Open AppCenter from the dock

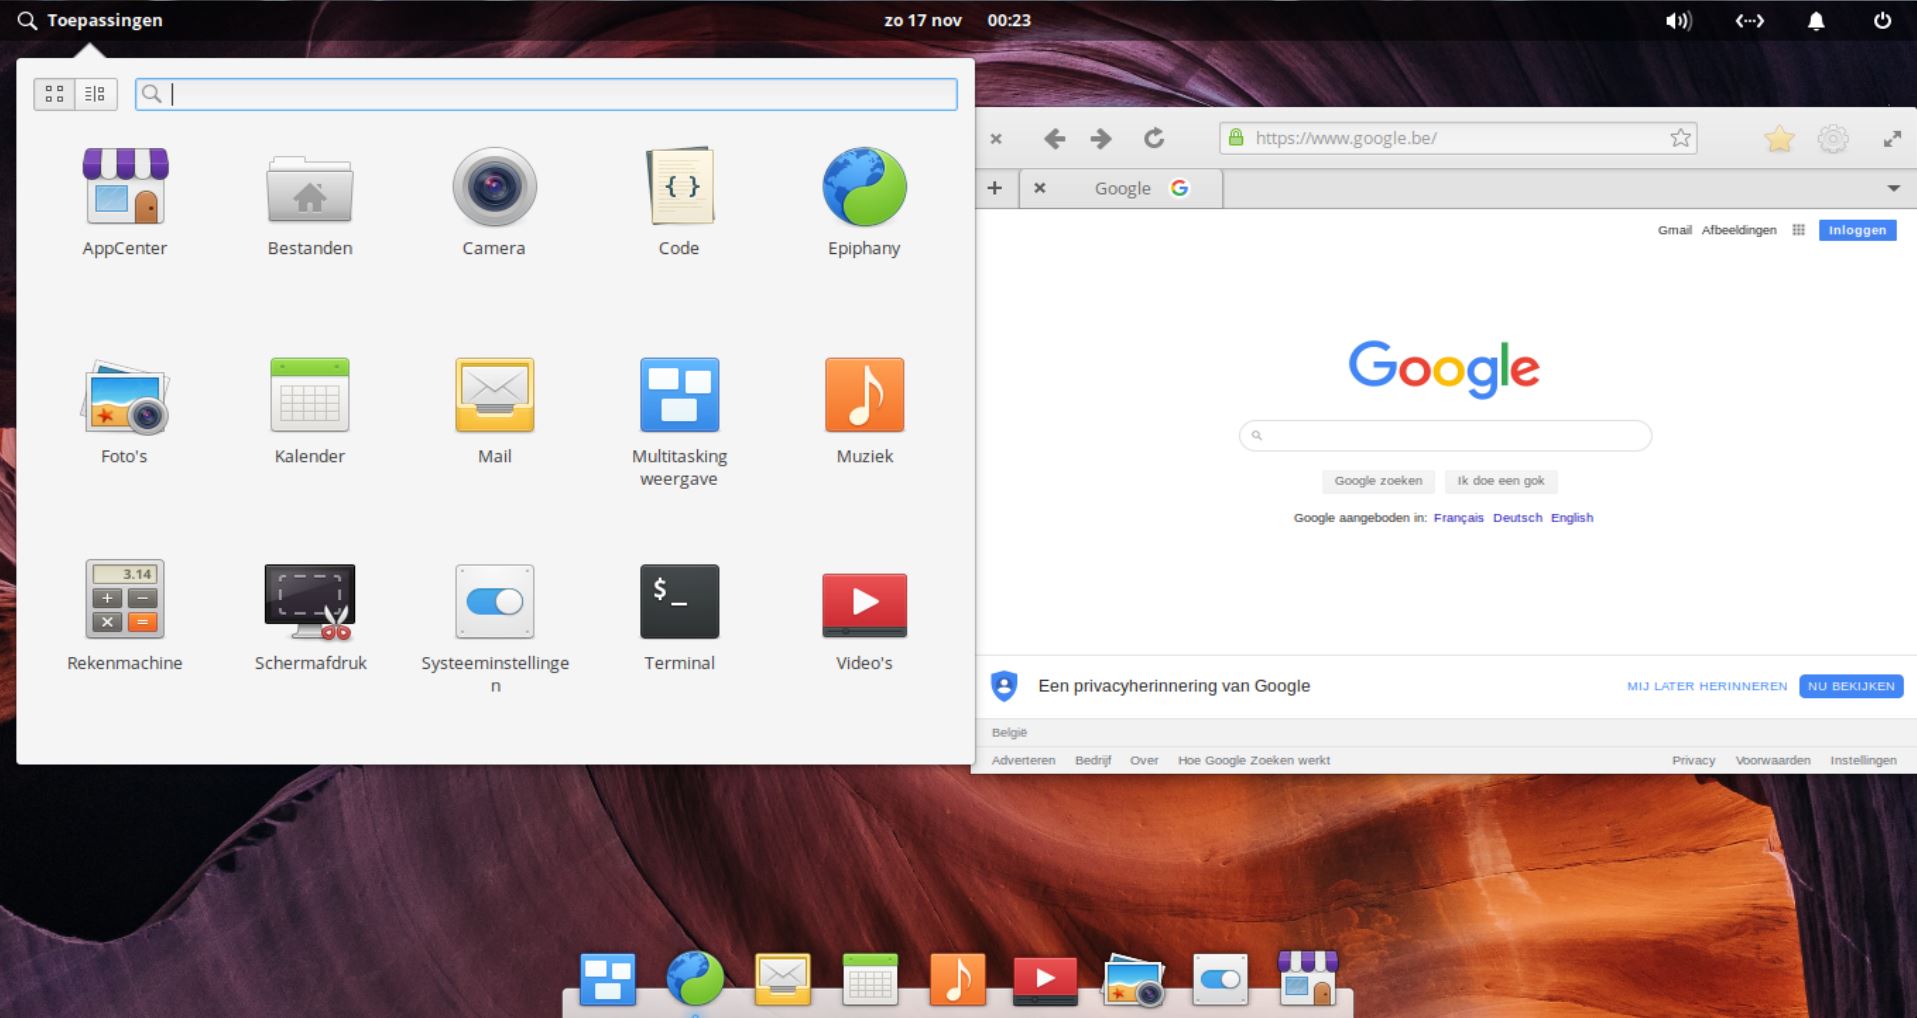(1308, 977)
